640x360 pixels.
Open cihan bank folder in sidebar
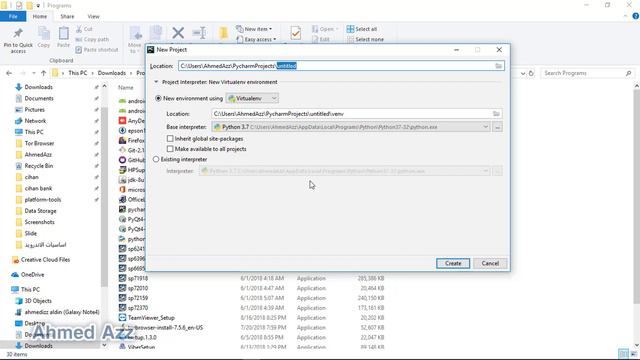tap(38, 188)
